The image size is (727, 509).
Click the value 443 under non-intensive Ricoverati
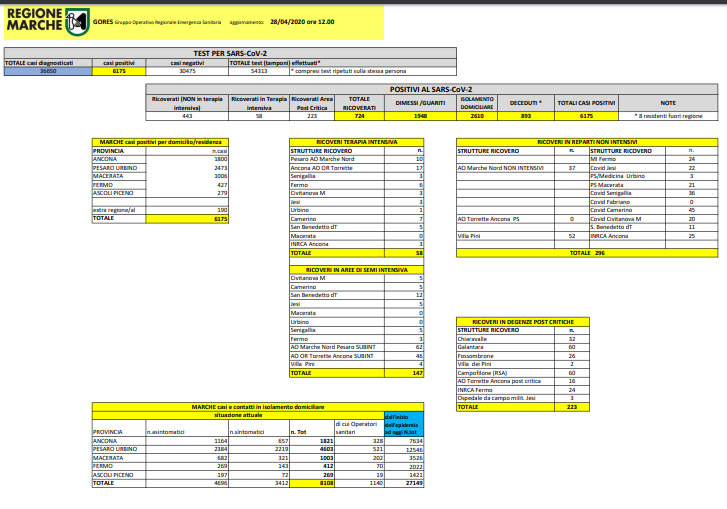coord(187,116)
